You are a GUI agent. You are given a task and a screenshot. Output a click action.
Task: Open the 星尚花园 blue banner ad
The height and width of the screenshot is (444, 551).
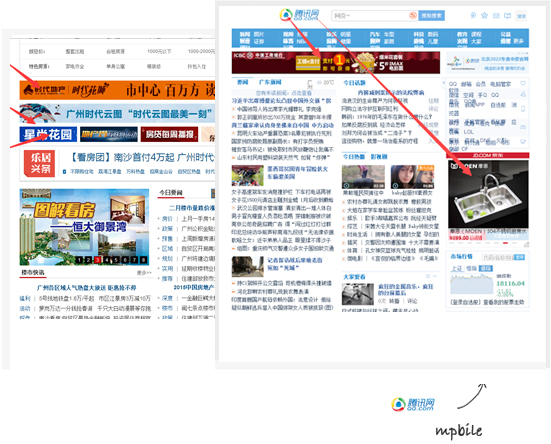tap(48, 135)
